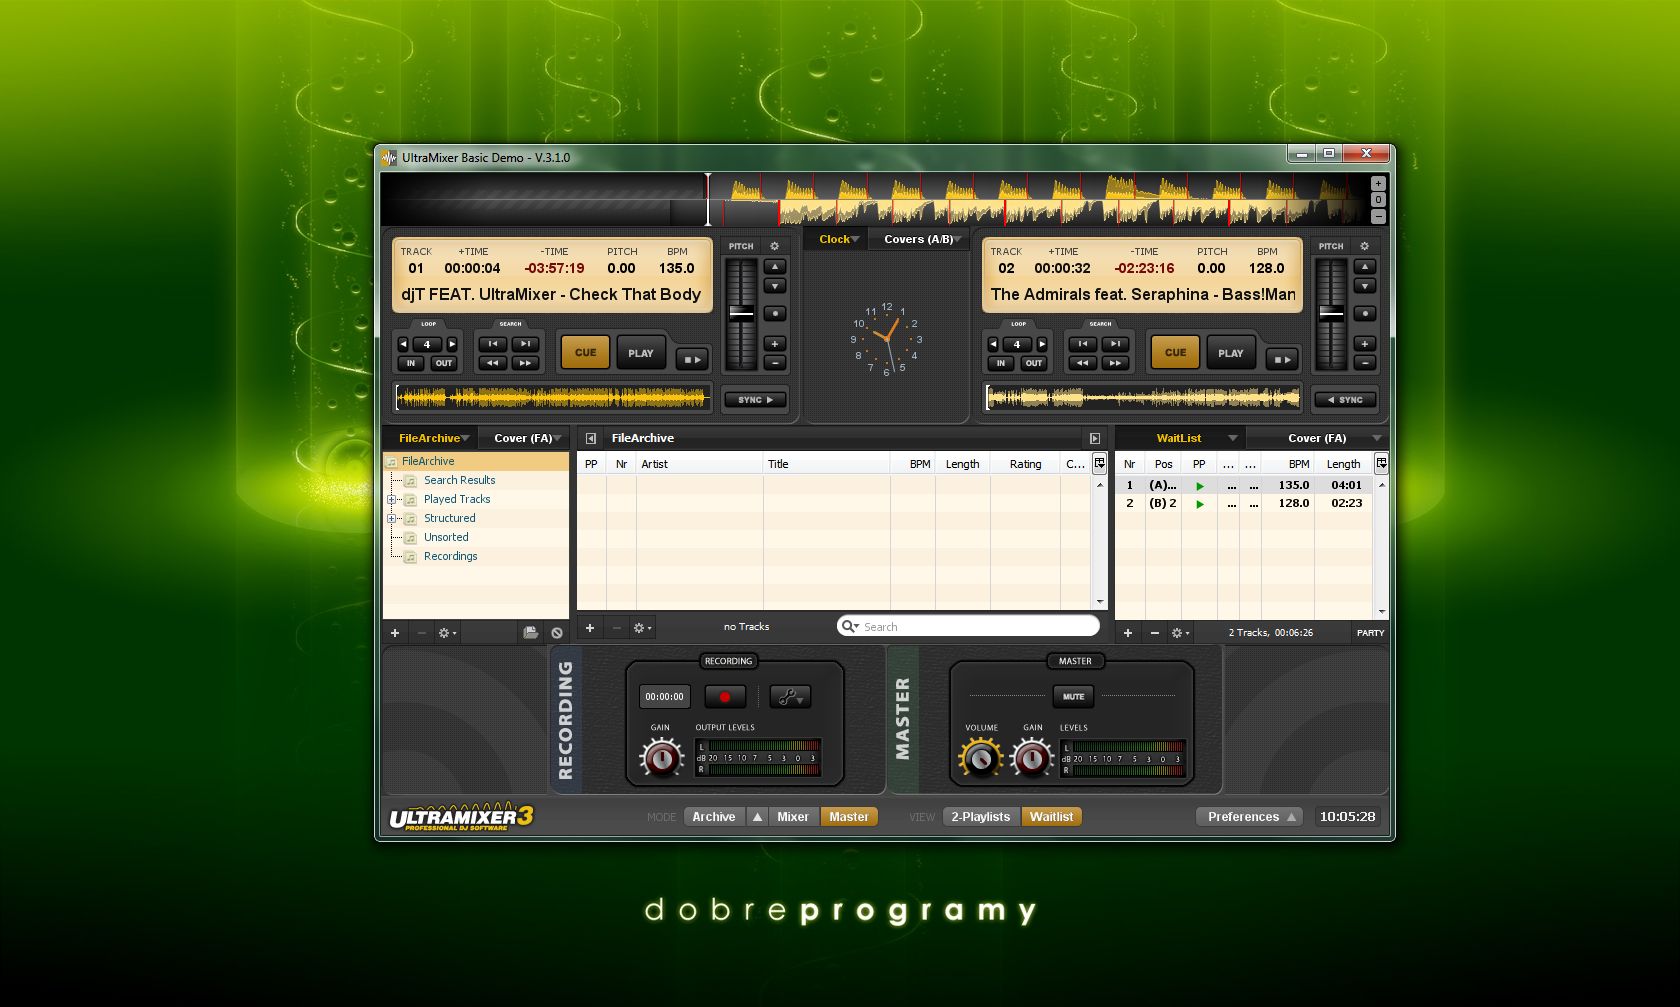
Task: Open recording settings wrench button
Action: pyautogui.click(x=790, y=697)
